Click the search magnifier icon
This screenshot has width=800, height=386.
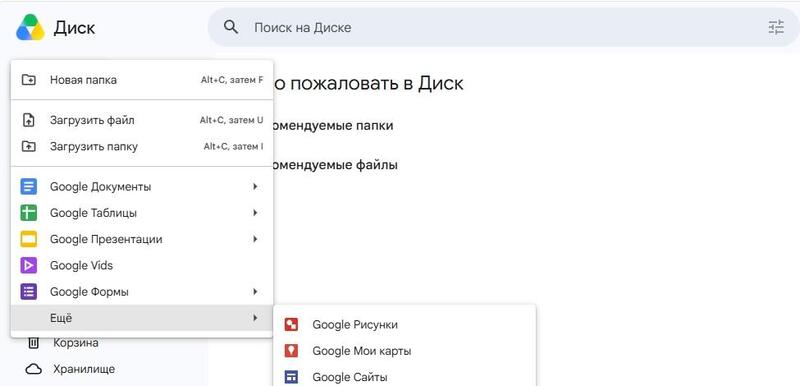231,27
